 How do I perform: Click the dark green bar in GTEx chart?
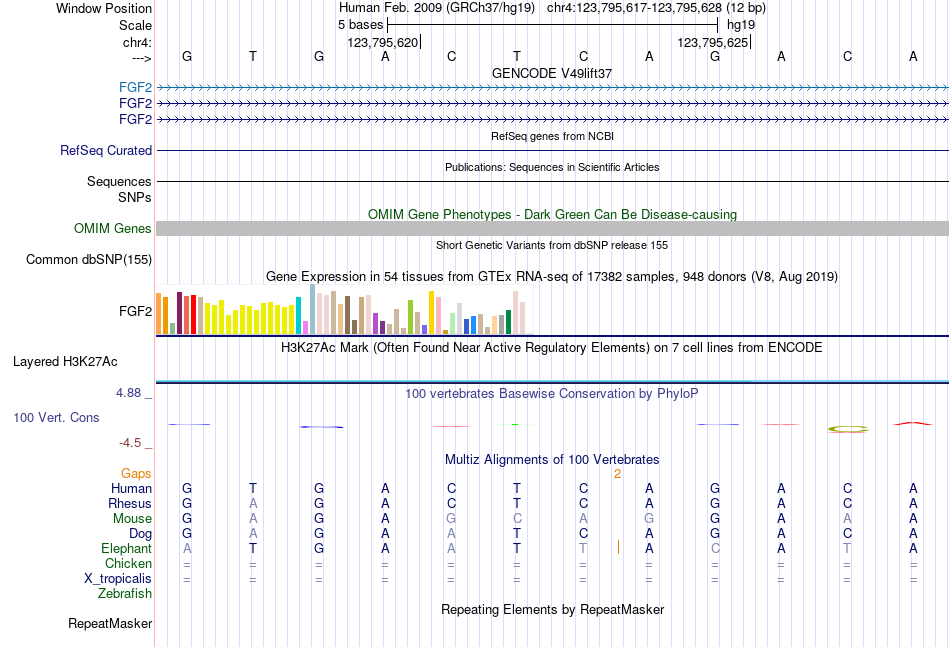tap(508, 322)
